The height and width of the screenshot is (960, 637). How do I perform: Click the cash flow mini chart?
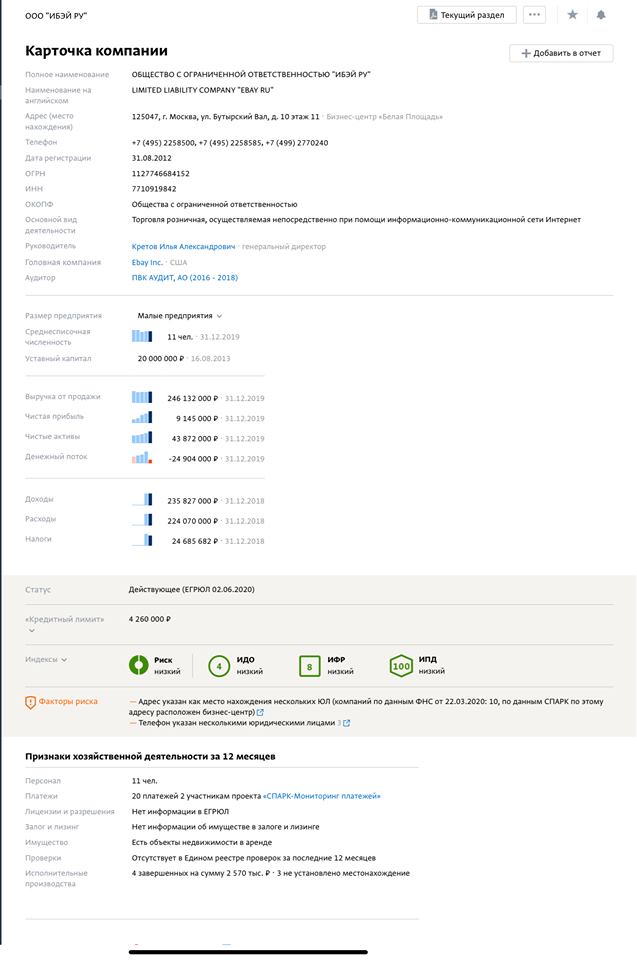click(x=142, y=458)
